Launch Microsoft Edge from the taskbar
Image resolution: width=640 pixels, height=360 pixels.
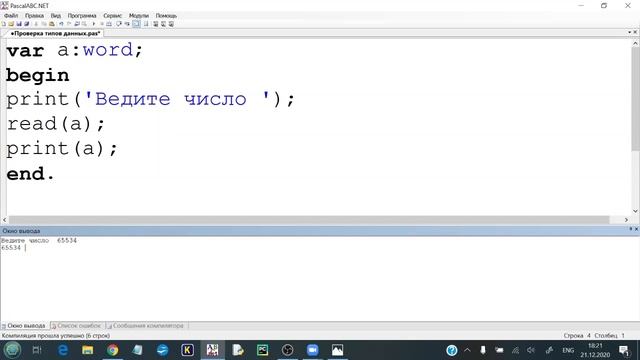pos(62,350)
